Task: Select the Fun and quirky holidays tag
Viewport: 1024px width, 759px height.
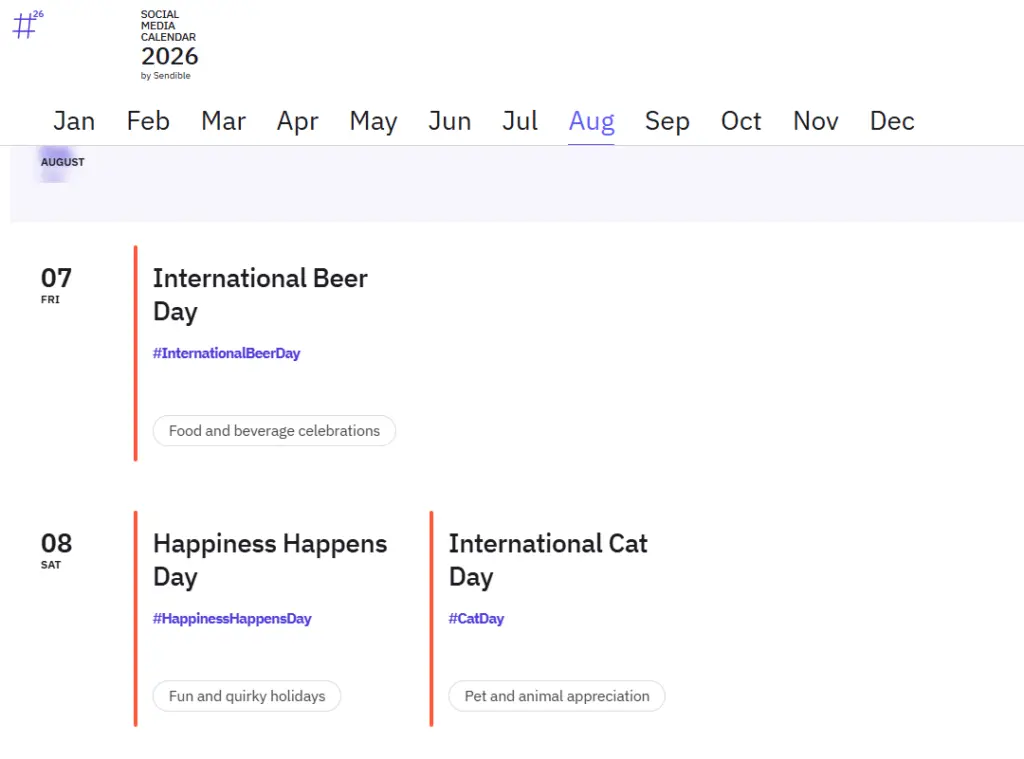Action: [247, 696]
